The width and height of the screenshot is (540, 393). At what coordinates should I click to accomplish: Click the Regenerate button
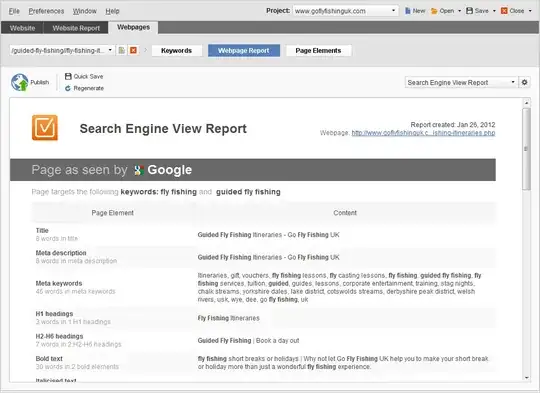pos(85,88)
